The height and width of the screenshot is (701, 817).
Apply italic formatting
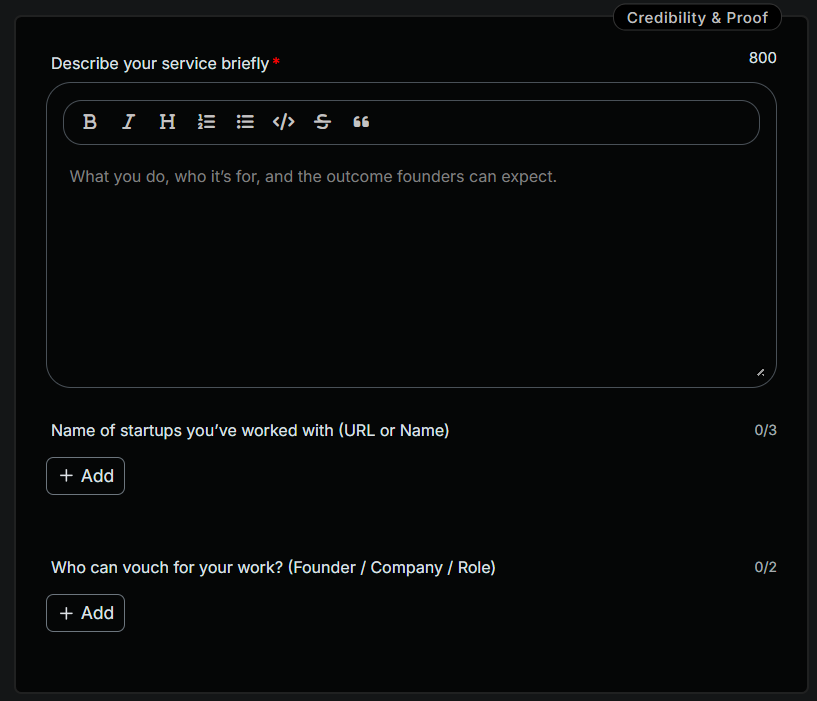click(128, 121)
